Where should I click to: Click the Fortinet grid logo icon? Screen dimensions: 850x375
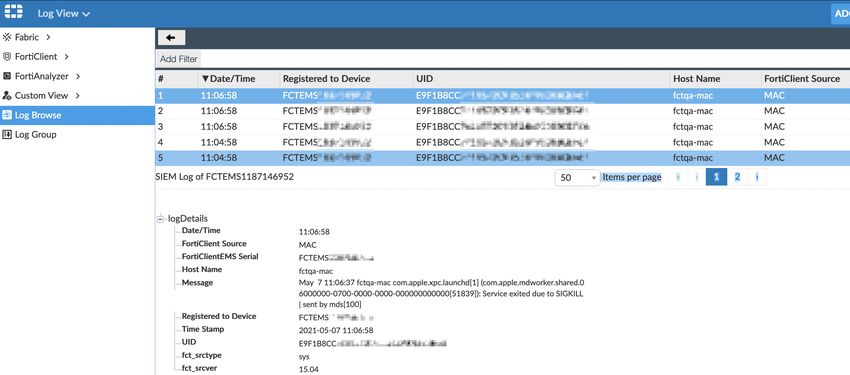coord(14,12)
